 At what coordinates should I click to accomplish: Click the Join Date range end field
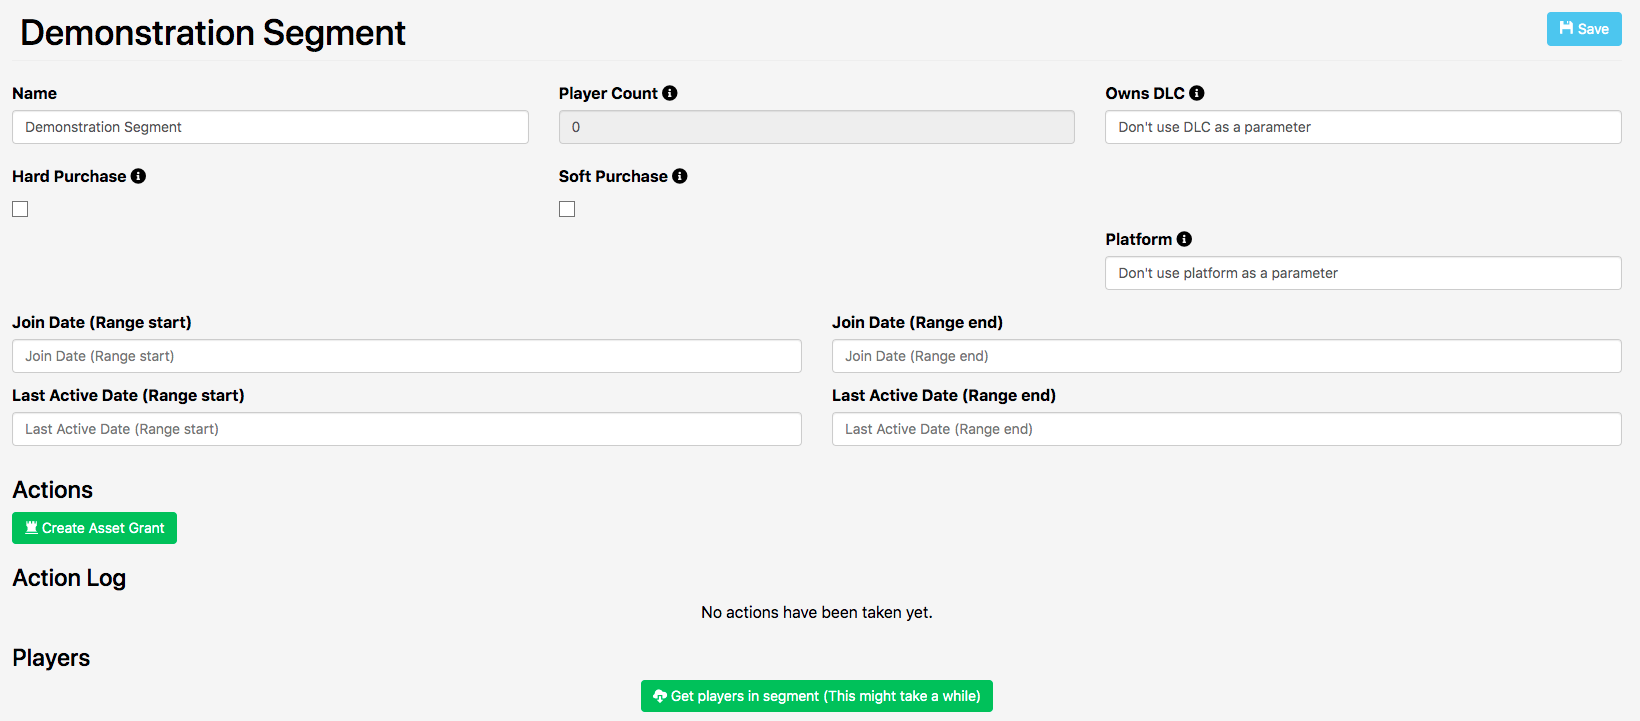1227,356
